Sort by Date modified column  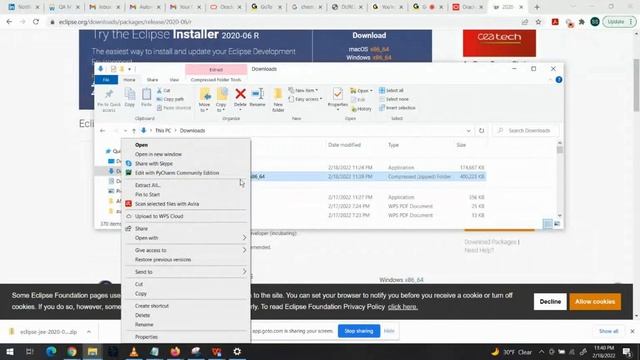(344, 145)
